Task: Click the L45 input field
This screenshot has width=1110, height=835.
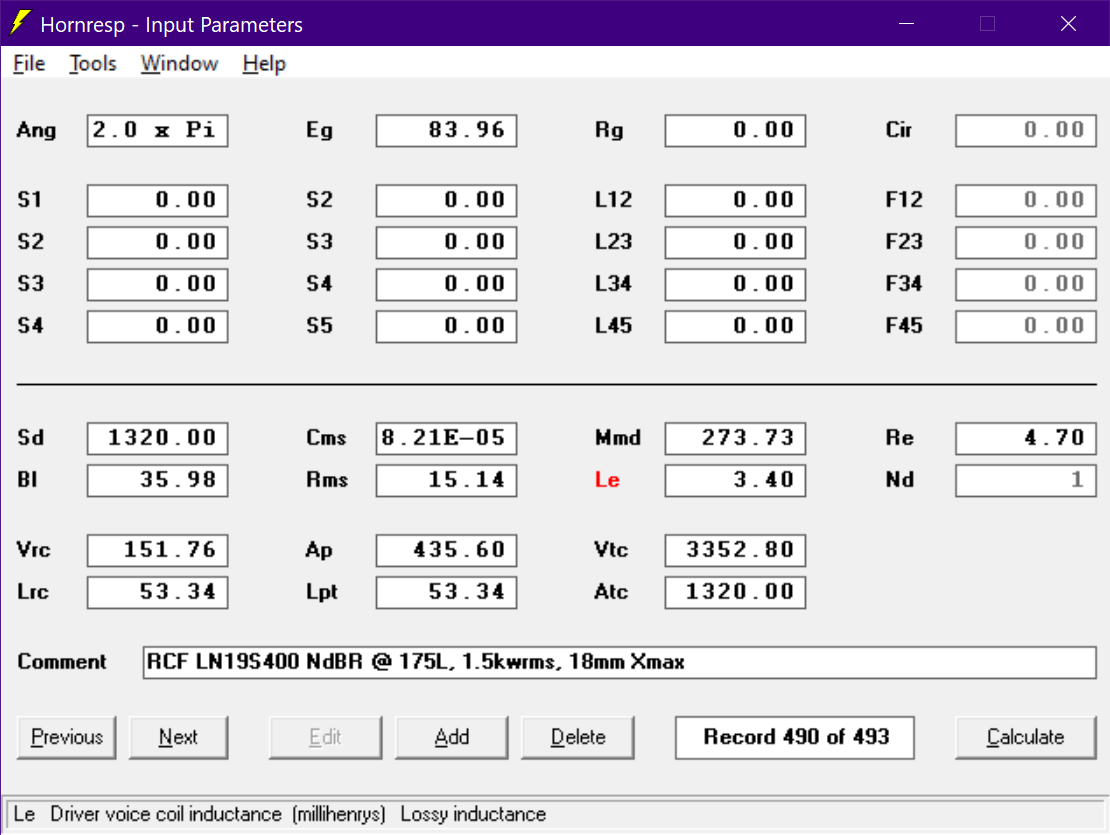Action: 736,326
